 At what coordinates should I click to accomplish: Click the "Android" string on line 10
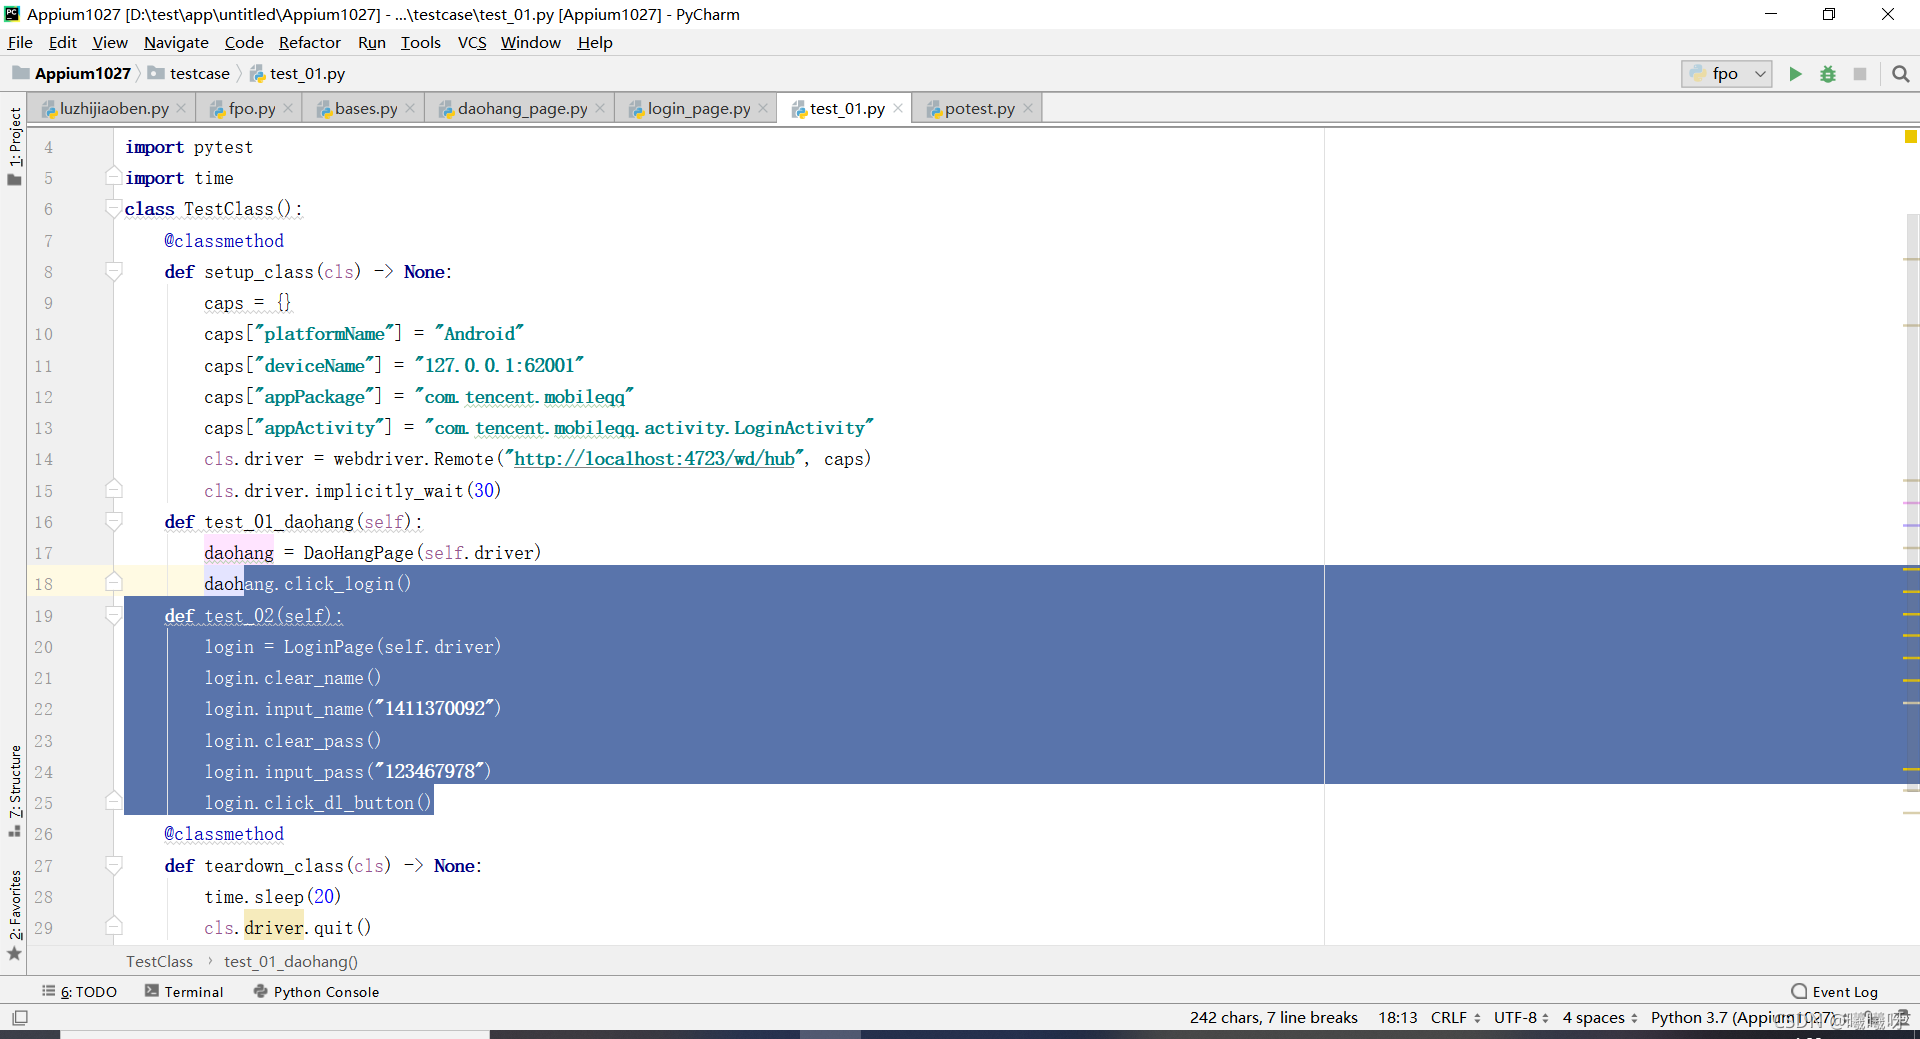pos(479,334)
